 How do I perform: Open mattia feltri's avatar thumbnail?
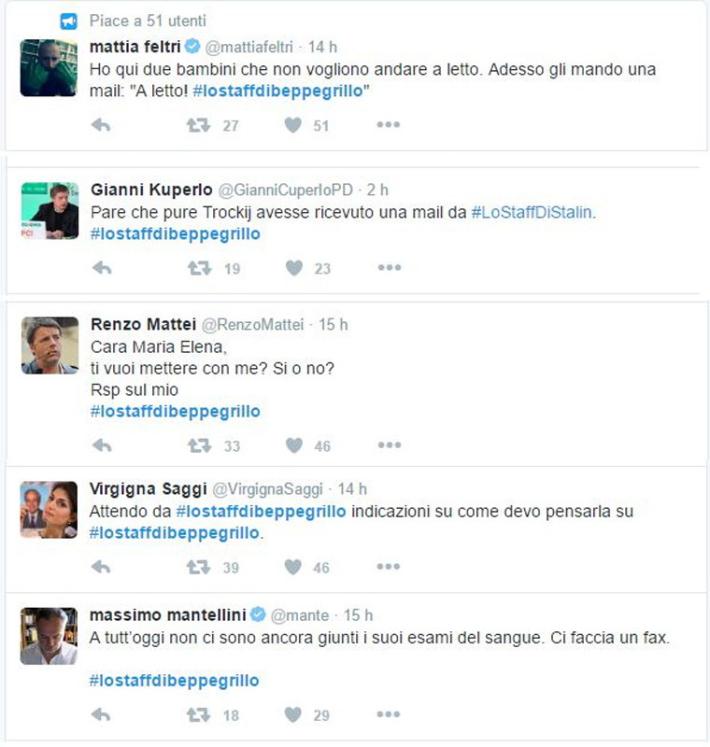coord(49,68)
